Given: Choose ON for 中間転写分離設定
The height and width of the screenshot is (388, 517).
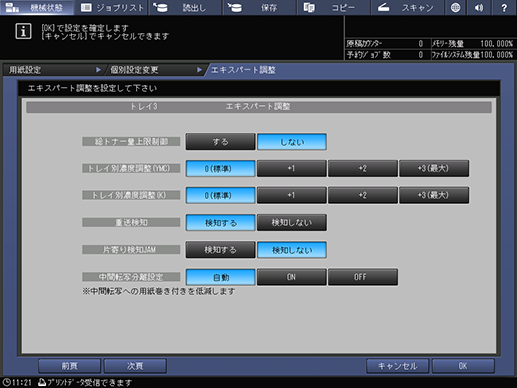Looking at the screenshot, I should coord(292,277).
